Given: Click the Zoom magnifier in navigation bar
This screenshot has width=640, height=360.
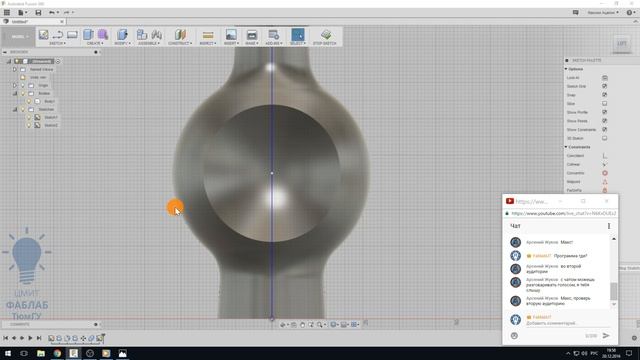Looking at the screenshot, I should pyautogui.click(x=320, y=324).
